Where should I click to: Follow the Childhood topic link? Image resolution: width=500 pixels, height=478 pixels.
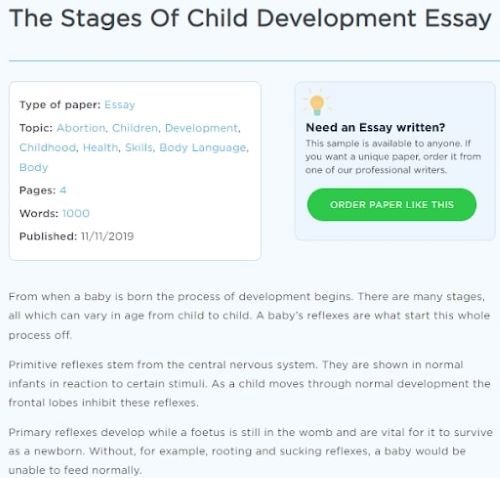[48, 147]
